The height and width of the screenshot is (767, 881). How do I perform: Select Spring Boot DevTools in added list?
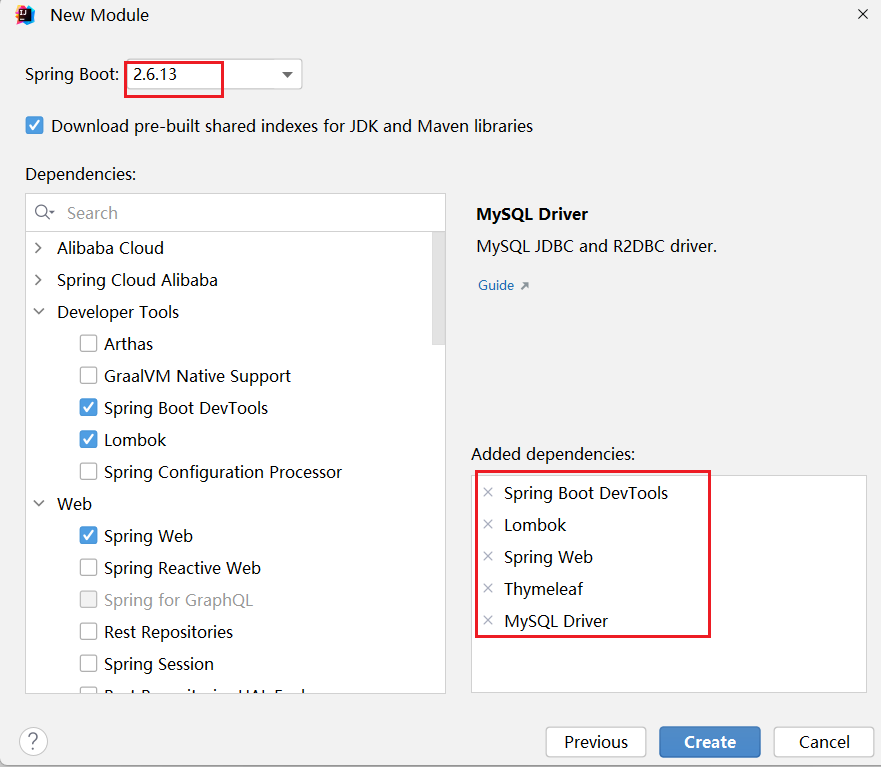(585, 493)
